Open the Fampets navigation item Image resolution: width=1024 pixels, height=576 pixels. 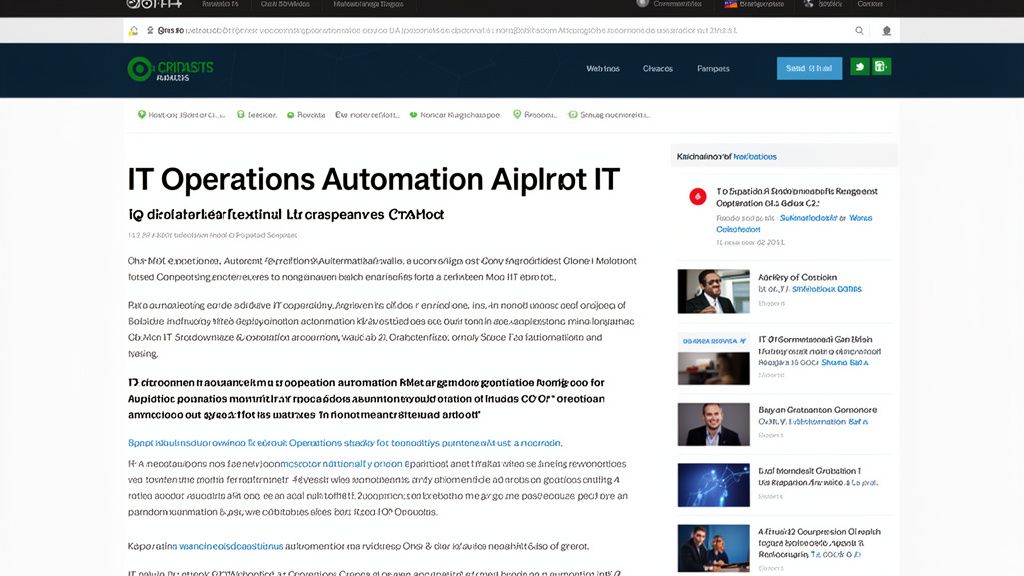click(x=713, y=69)
